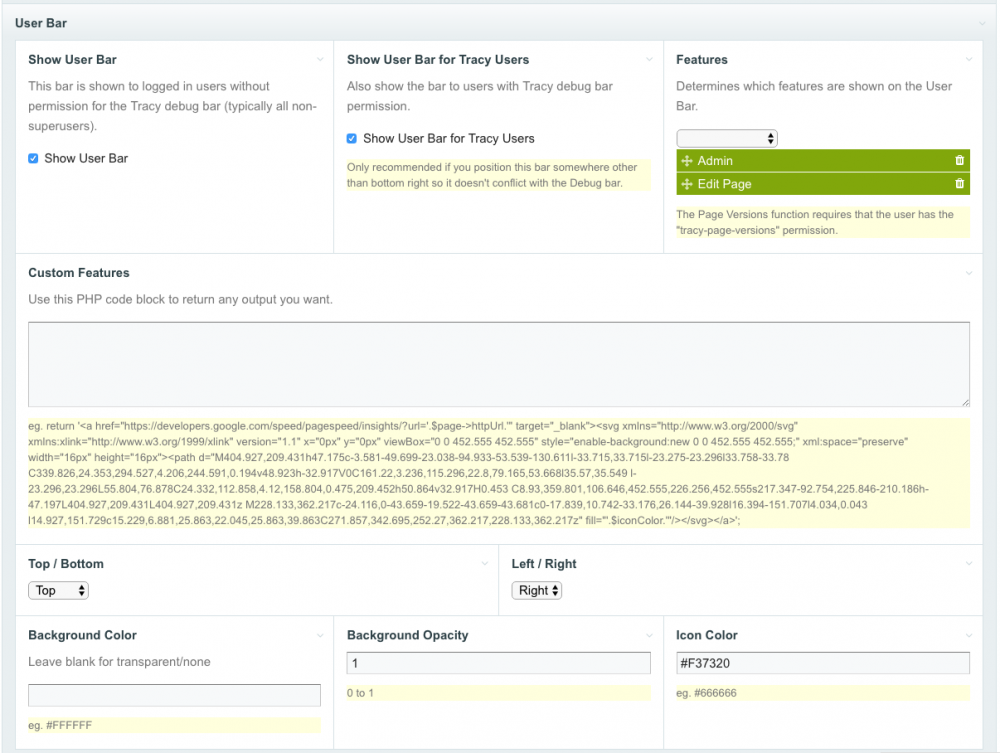Click the drag handle icon beside Admin
Image resolution: width=1000 pixels, height=753 pixels.
[x=687, y=161]
